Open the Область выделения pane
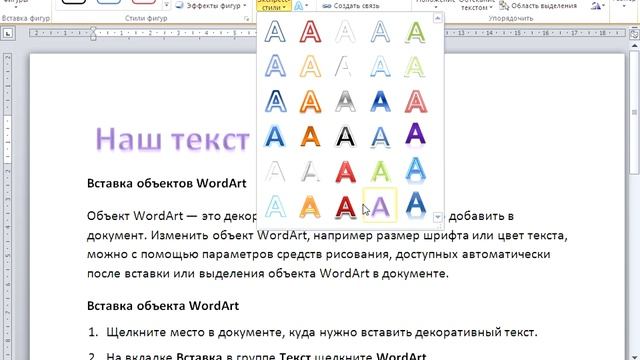Image resolution: width=640 pixels, height=360 pixels. pyautogui.click(x=538, y=6)
